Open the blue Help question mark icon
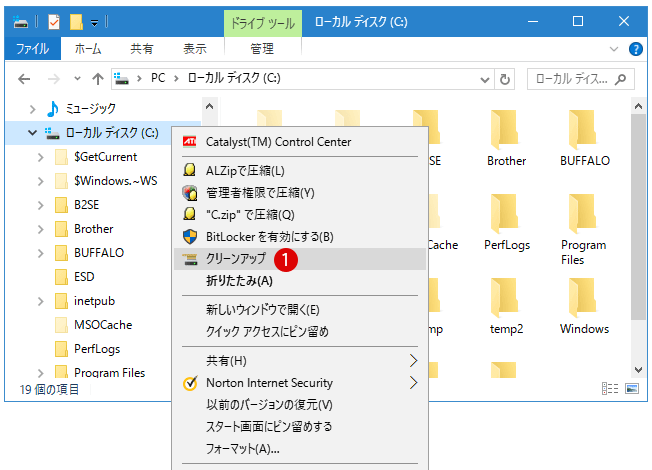Image resolution: width=652 pixels, height=470 pixels. click(636, 49)
